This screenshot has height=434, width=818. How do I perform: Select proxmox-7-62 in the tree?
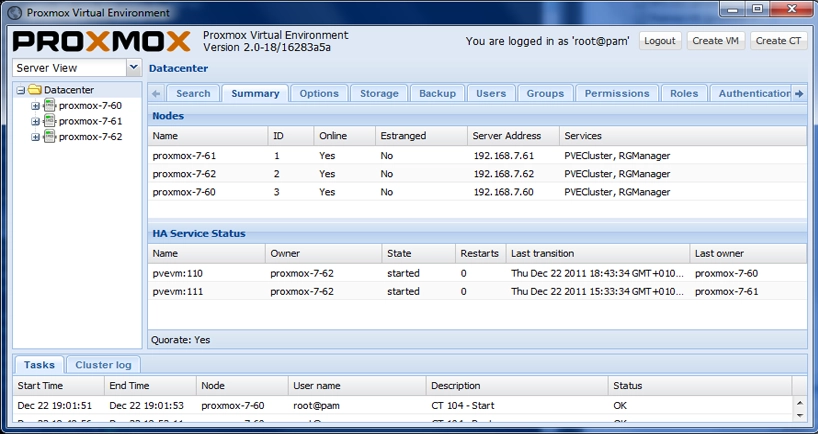point(90,137)
